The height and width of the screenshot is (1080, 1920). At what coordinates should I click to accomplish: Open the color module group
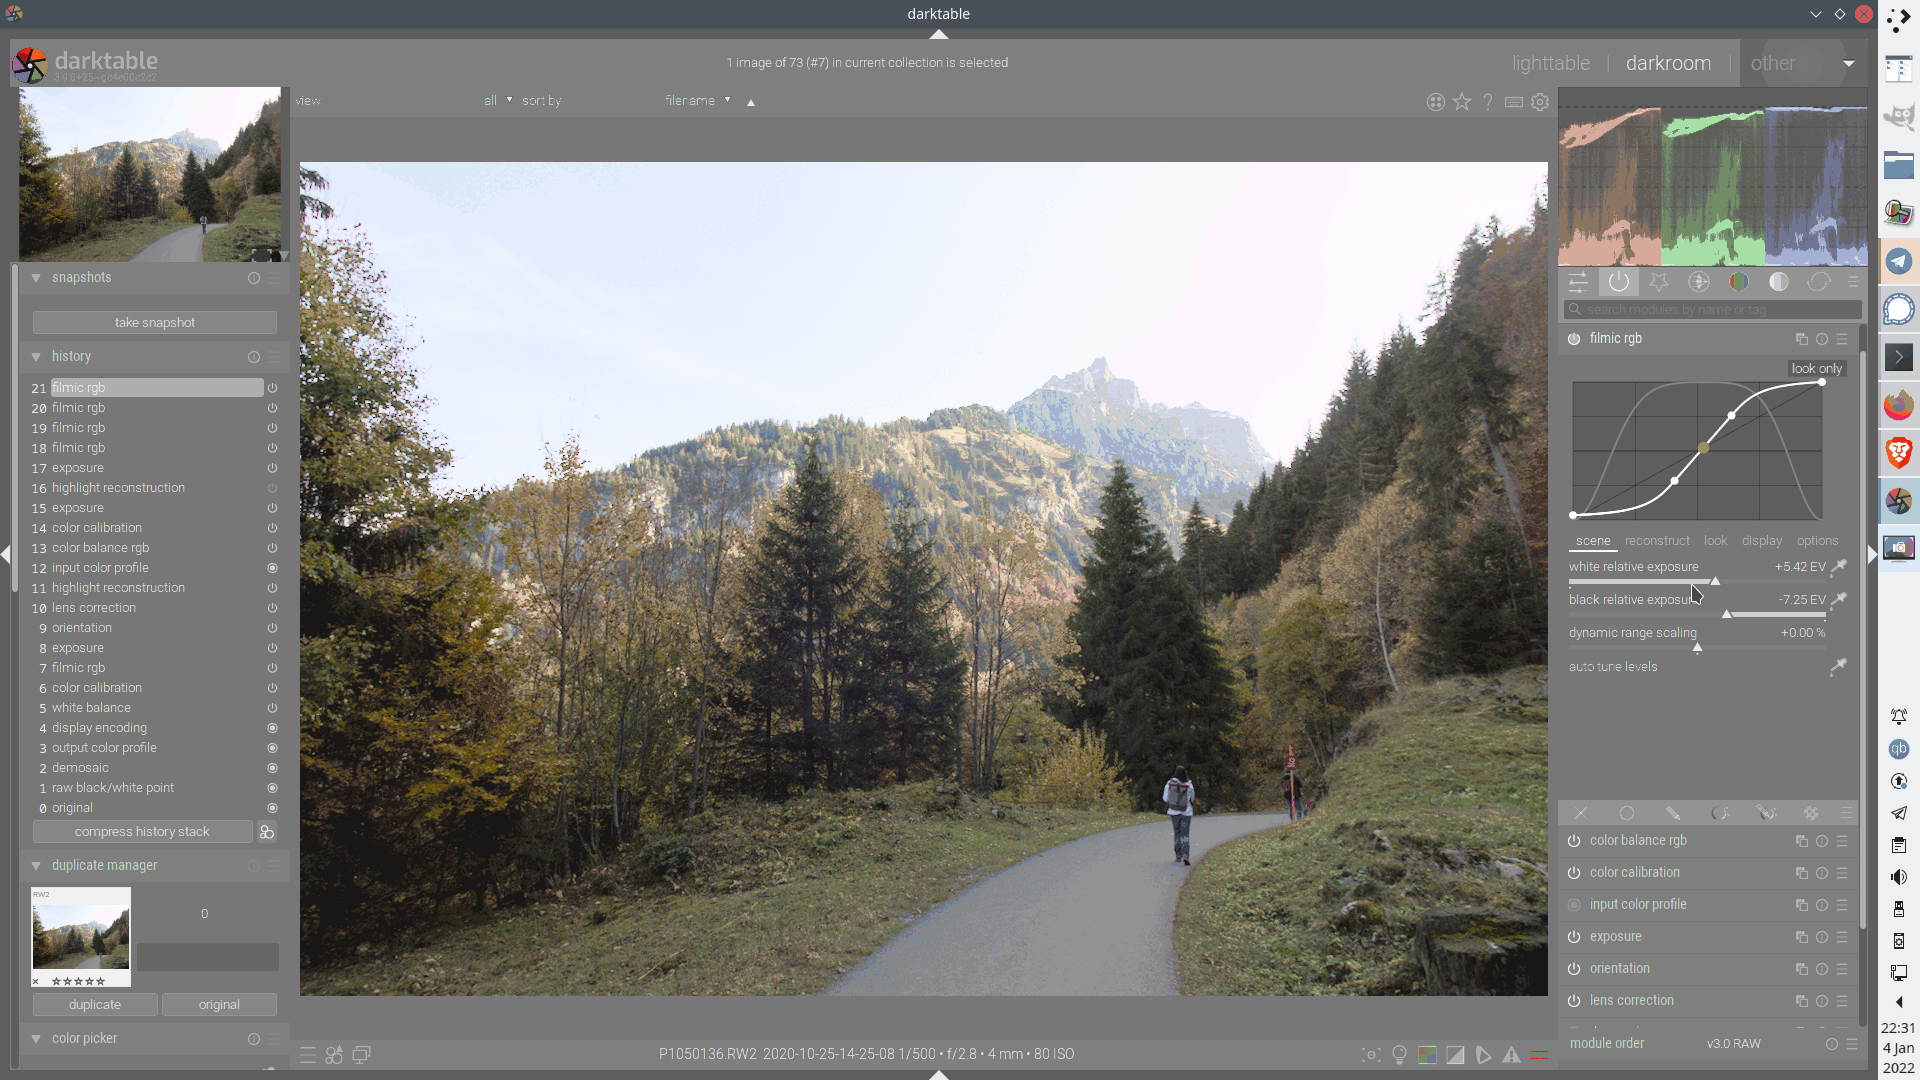tap(1739, 282)
